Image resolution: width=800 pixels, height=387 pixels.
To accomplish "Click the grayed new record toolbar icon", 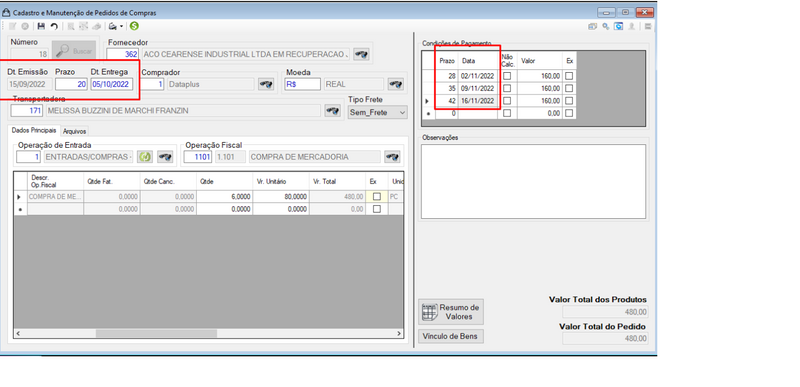I will click(x=12, y=26).
